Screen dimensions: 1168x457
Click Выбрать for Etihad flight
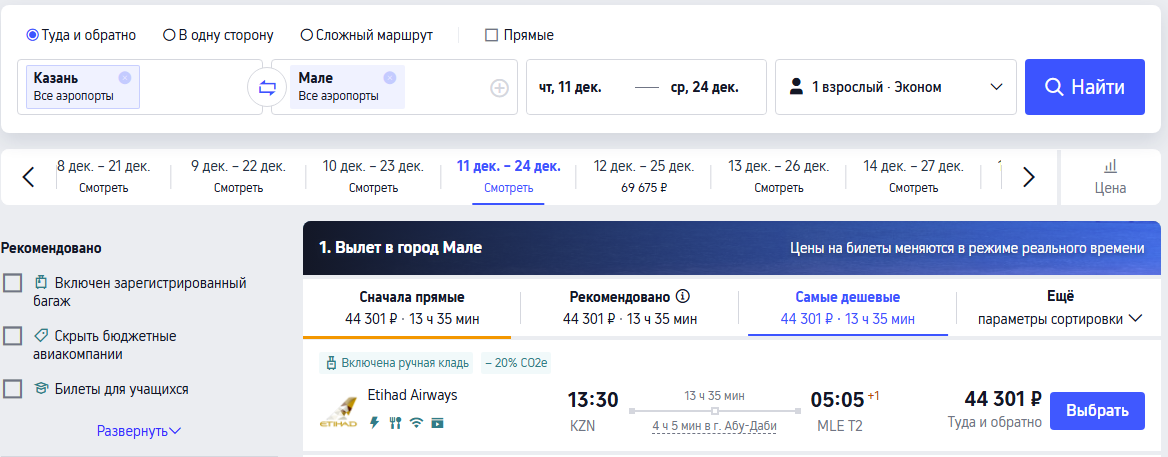tap(1097, 410)
